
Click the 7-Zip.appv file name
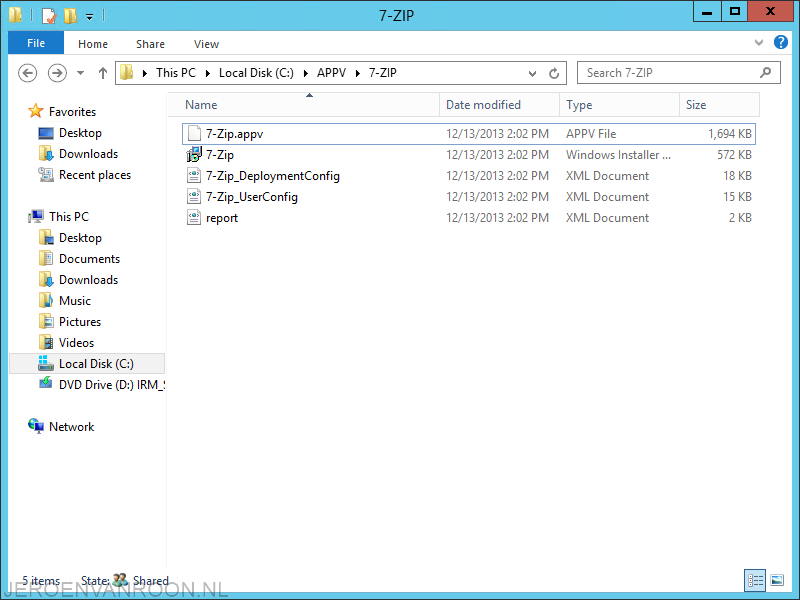pyautogui.click(x=234, y=134)
